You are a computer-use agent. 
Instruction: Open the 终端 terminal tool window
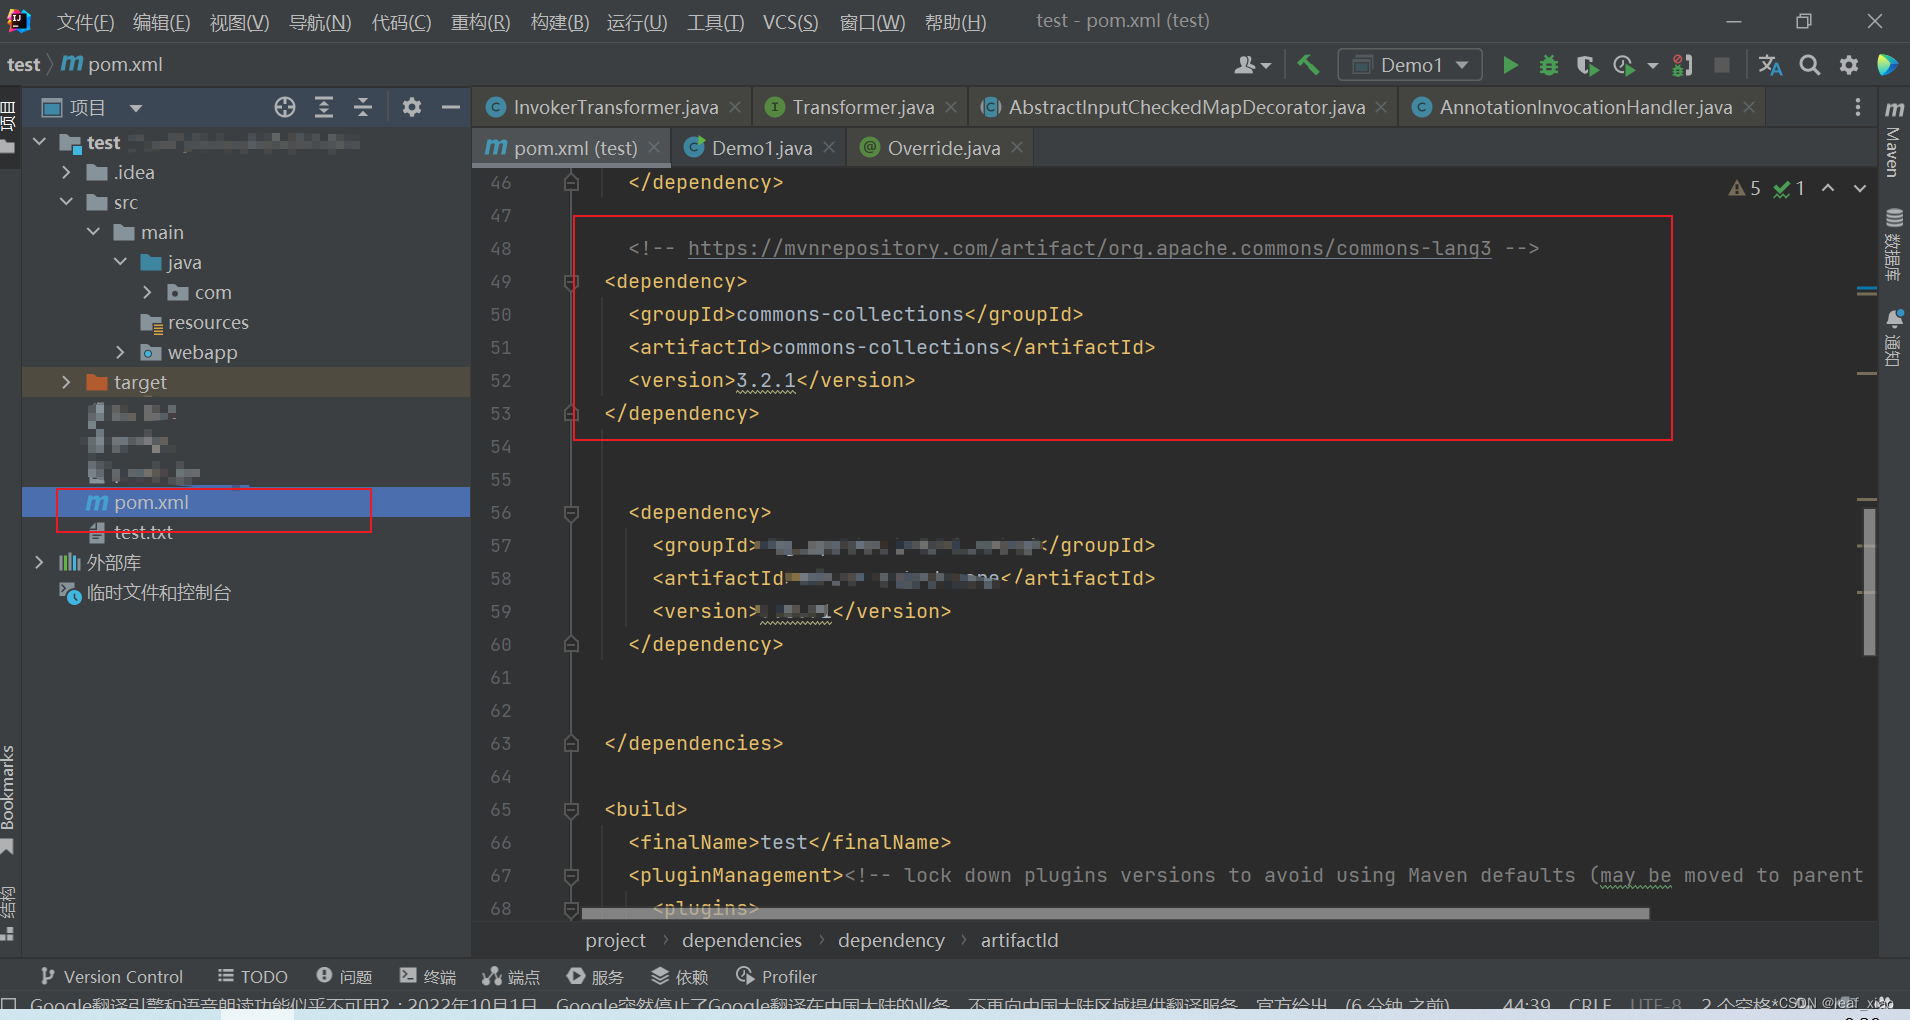(x=428, y=977)
